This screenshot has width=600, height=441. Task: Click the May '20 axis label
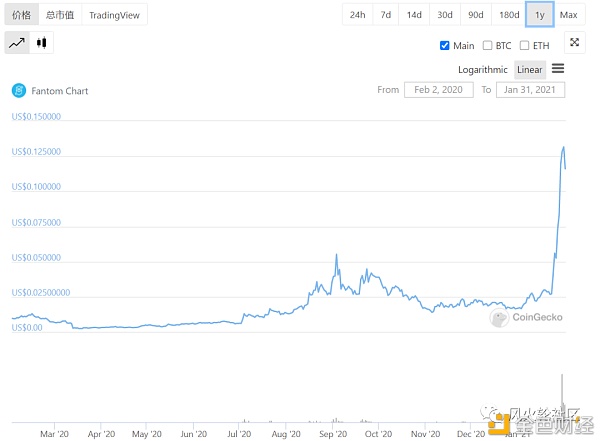tap(147, 434)
